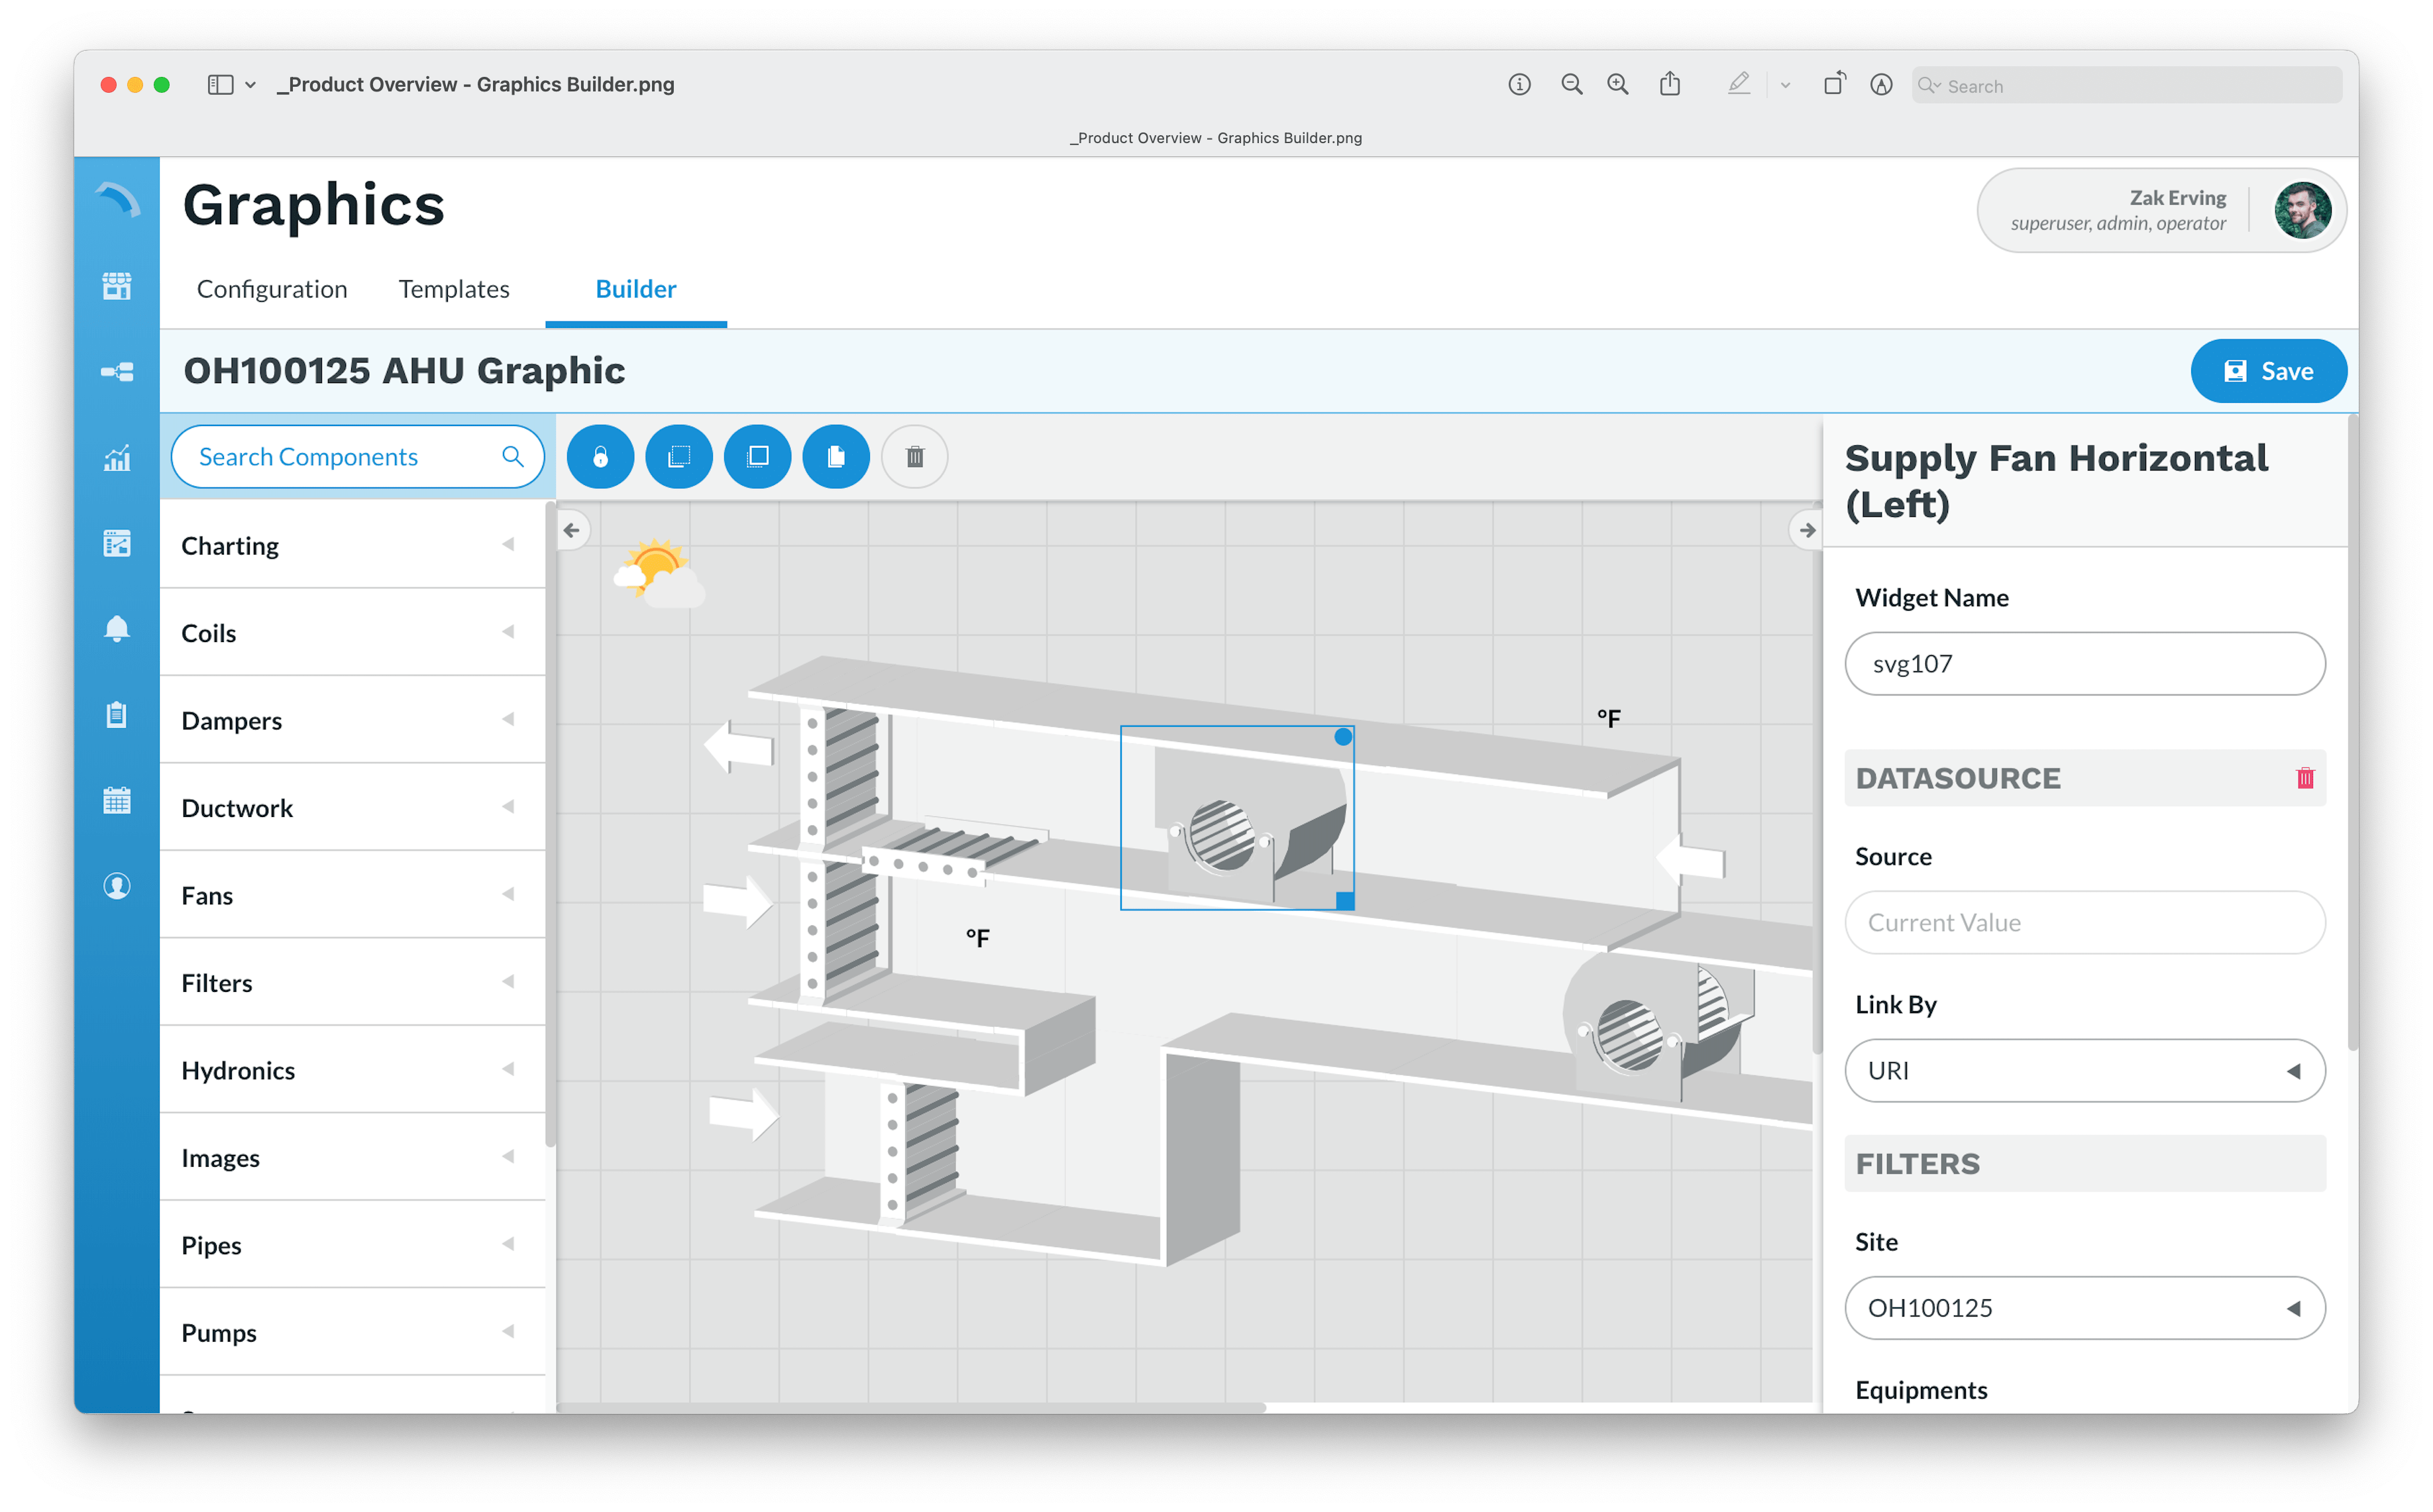Collapse left panel with the left arrow
This screenshot has height=1512, width=2433.
click(572, 530)
